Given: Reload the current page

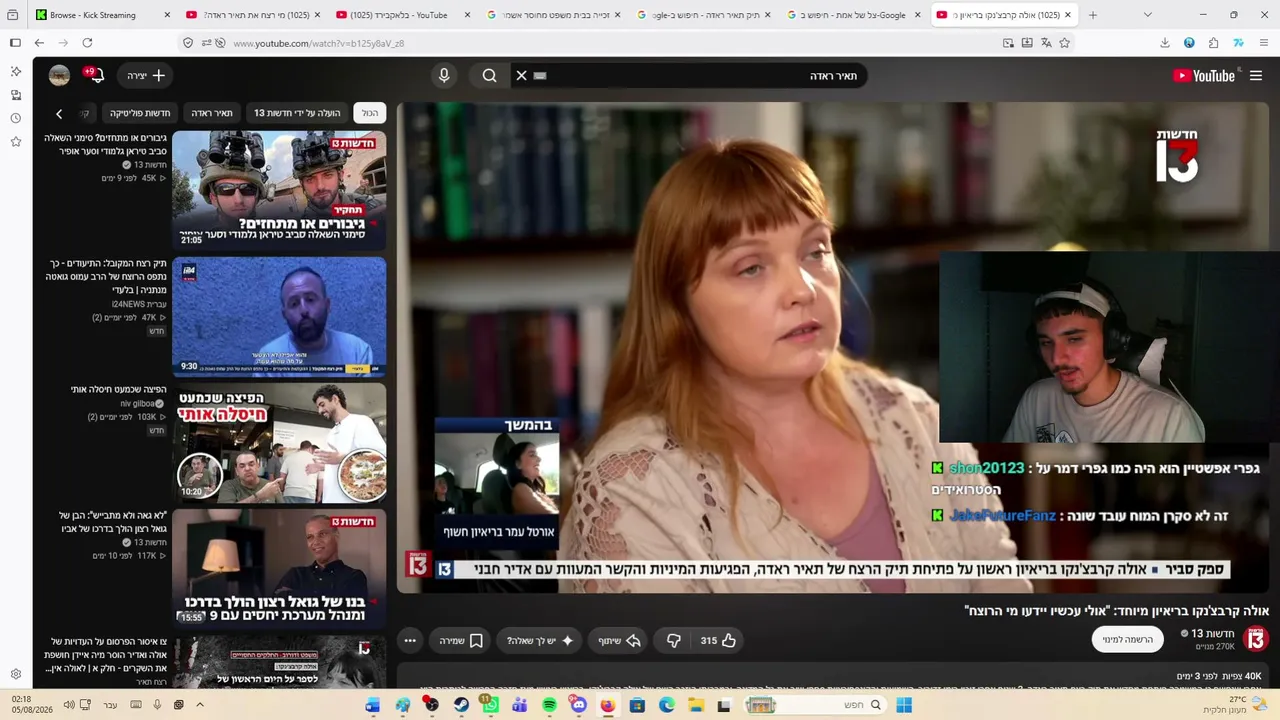Looking at the screenshot, I should coord(87,43).
